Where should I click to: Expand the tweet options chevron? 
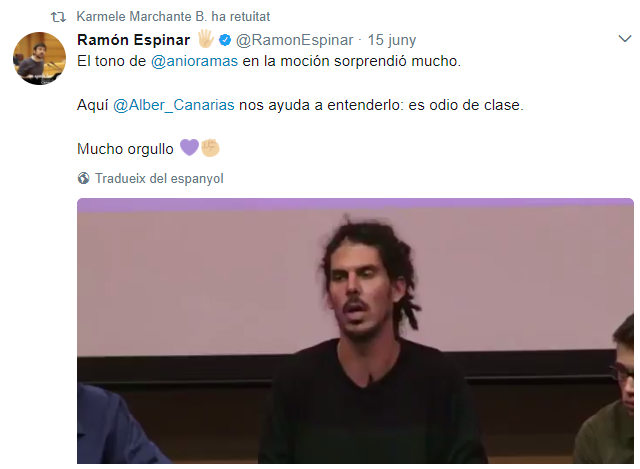click(625, 39)
